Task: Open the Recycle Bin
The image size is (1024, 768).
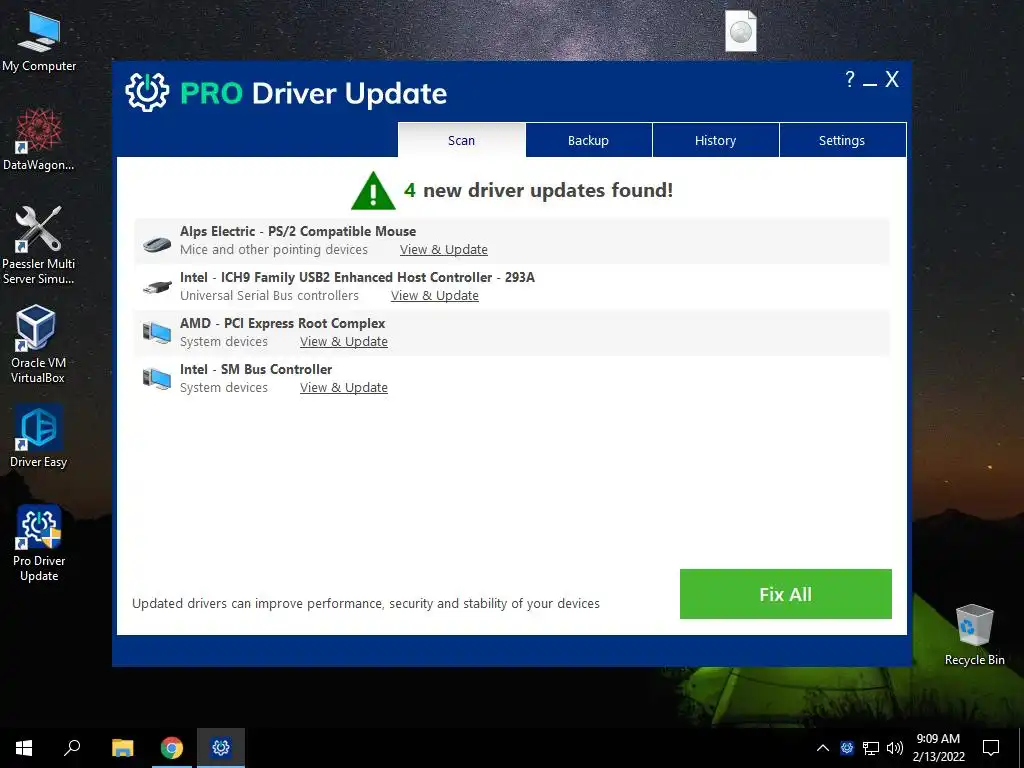Action: [974, 635]
